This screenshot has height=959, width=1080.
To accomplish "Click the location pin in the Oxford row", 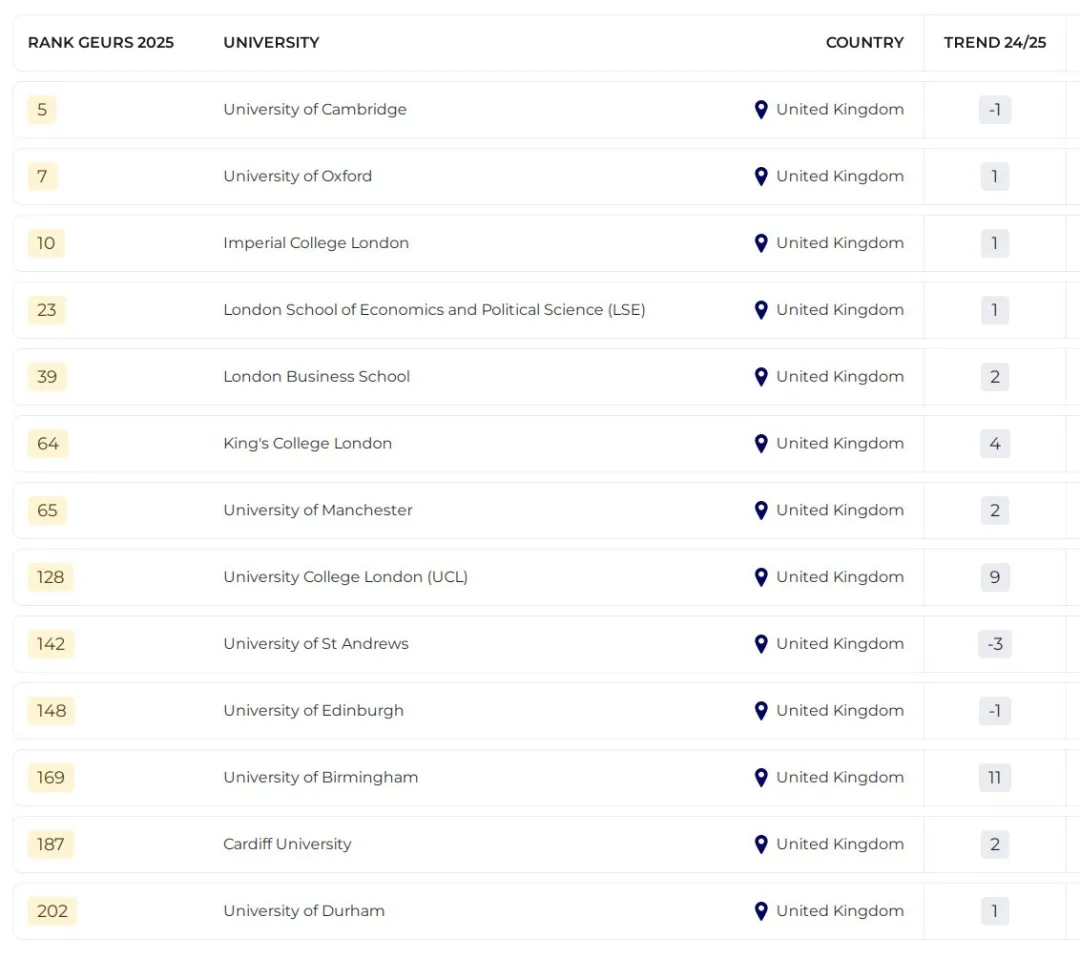I will click(761, 177).
